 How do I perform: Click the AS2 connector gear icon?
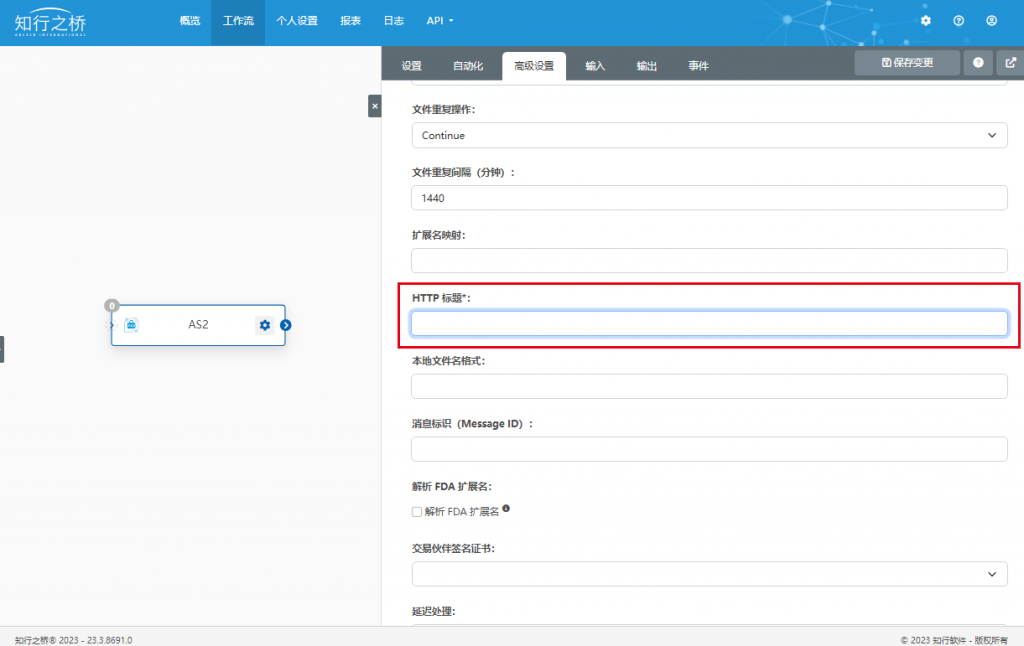[264, 325]
